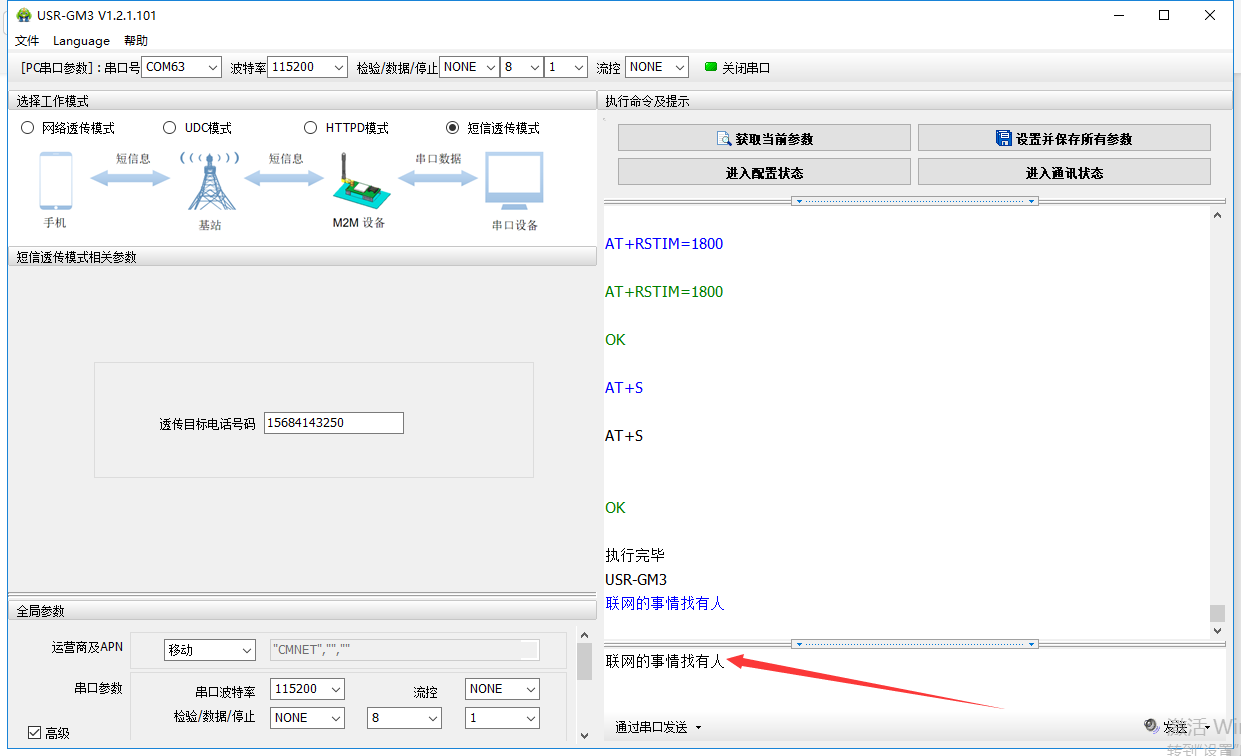Click the magnifier icon on get current parameters
Screen dimensions: 1241x756
(725, 139)
